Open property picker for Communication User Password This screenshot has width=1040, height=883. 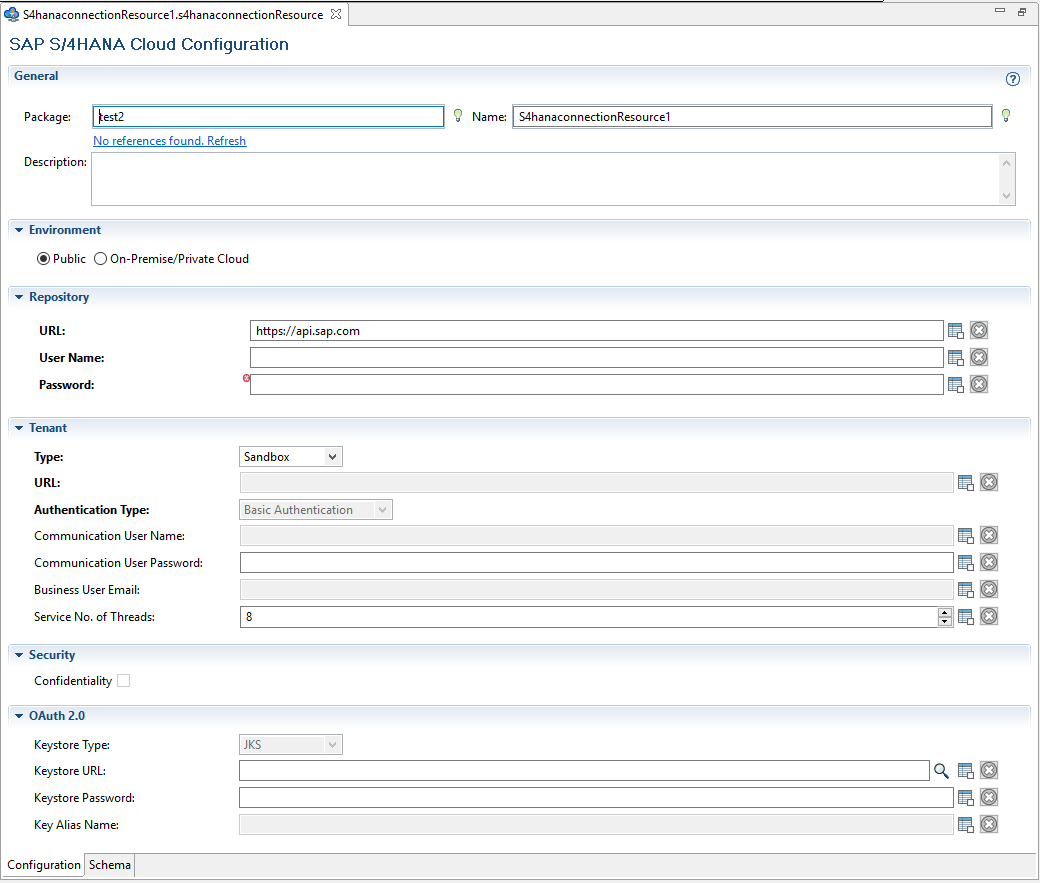[966, 563]
